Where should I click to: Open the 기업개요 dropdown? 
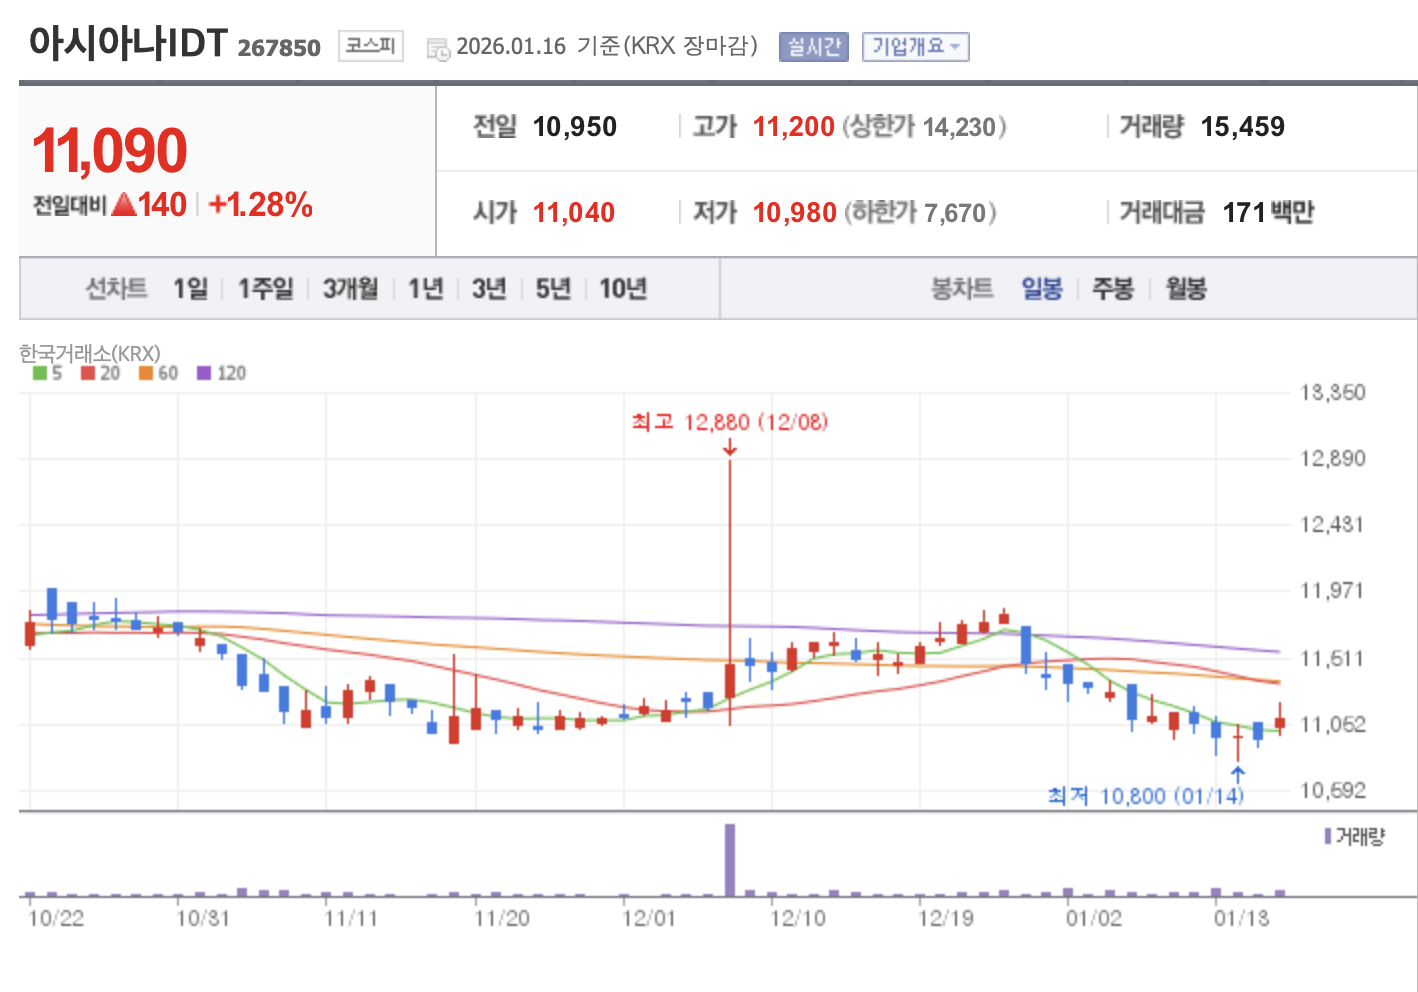pos(916,47)
